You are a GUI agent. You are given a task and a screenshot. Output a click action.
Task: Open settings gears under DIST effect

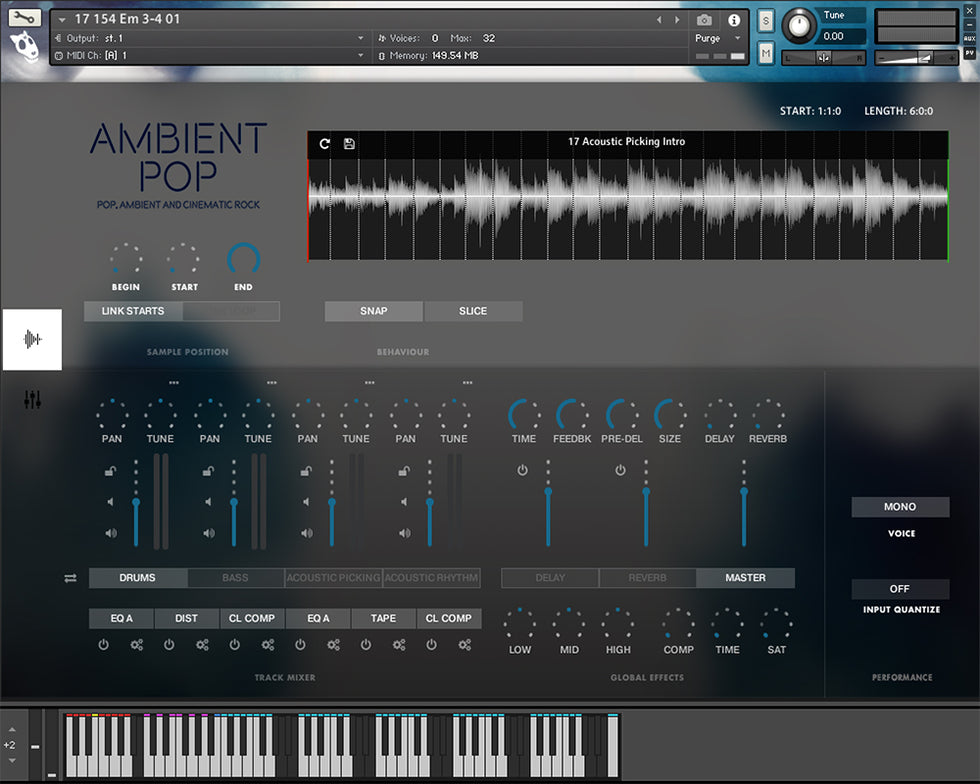pyautogui.click(x=202, y=645)
